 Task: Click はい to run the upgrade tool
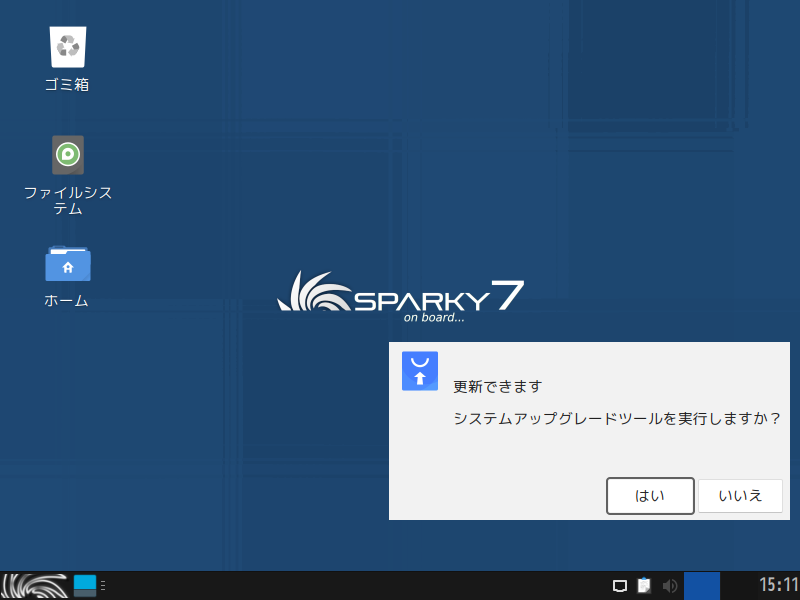click(650, 496)
